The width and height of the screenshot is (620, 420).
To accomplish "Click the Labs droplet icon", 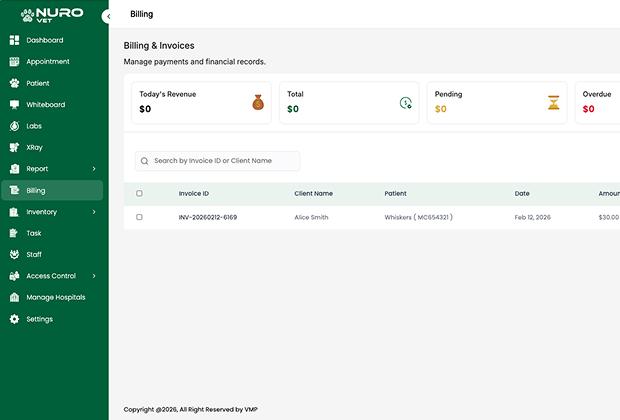I will coord(14,126).
